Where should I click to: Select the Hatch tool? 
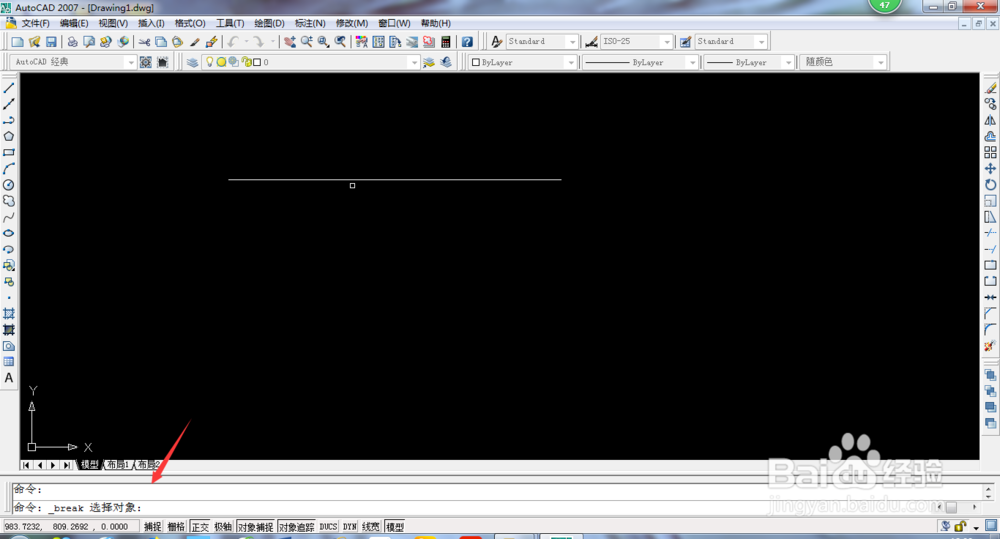tap(9, 314)
